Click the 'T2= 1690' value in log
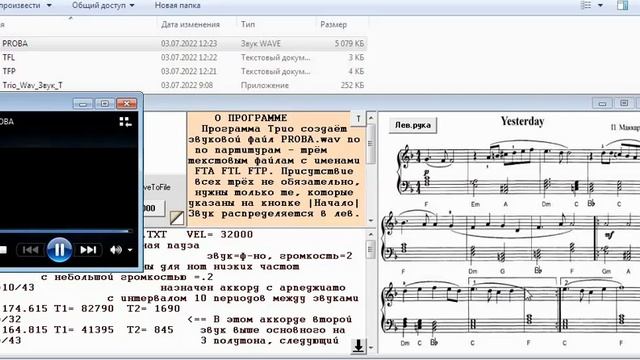This screenshot has height=360, width=640. click(x=153, y=309)
